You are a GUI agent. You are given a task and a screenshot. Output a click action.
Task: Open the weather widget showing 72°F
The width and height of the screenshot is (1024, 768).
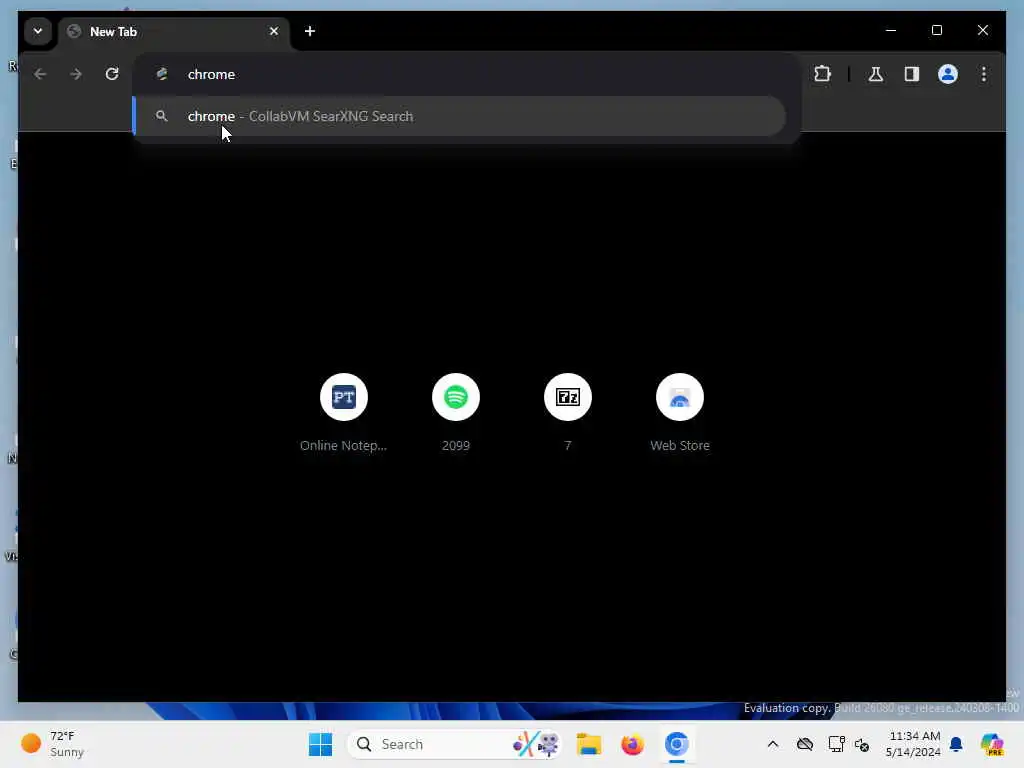52,744
